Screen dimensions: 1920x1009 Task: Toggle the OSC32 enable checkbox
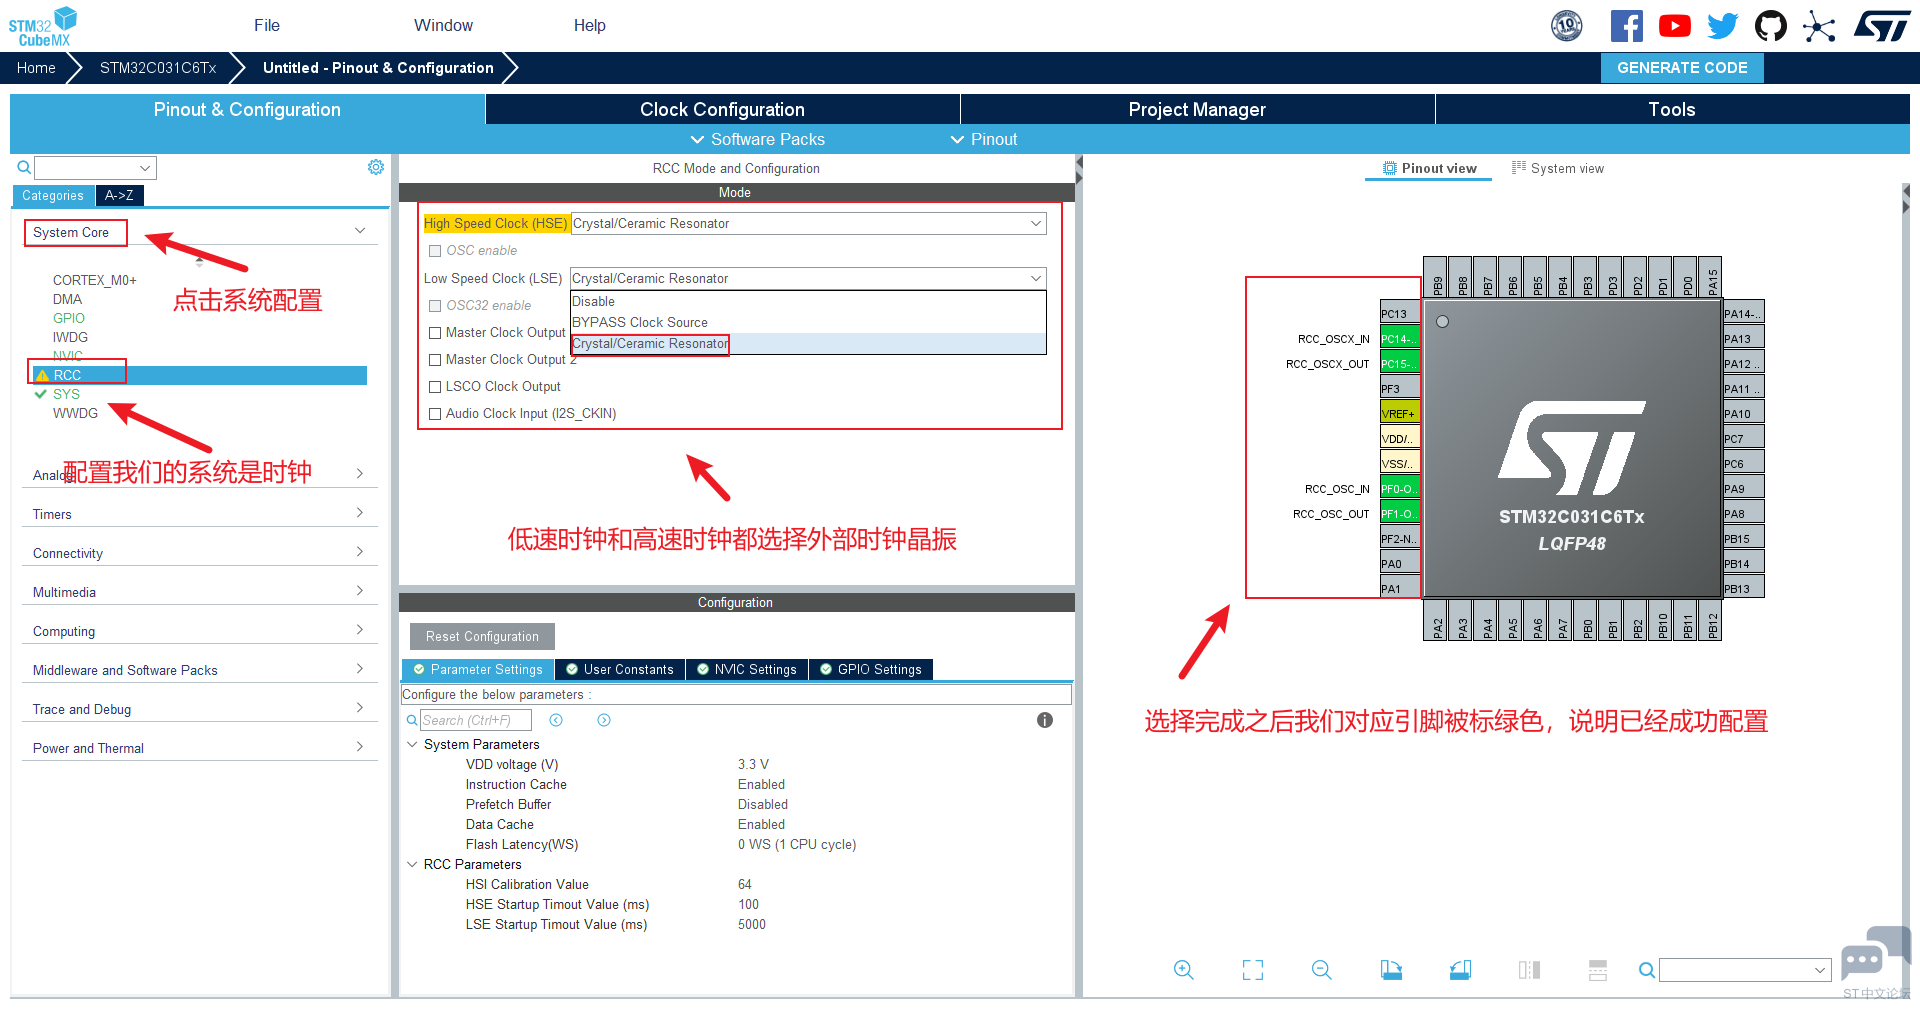click(435, 306)
